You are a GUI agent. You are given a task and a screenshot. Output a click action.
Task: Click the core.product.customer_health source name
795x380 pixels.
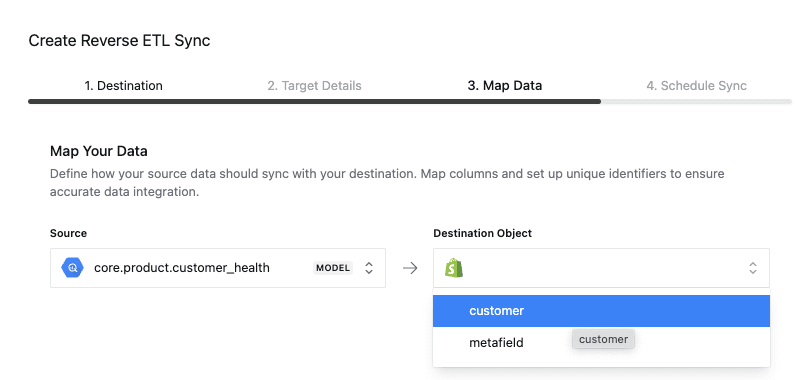(x=182, y=268)
